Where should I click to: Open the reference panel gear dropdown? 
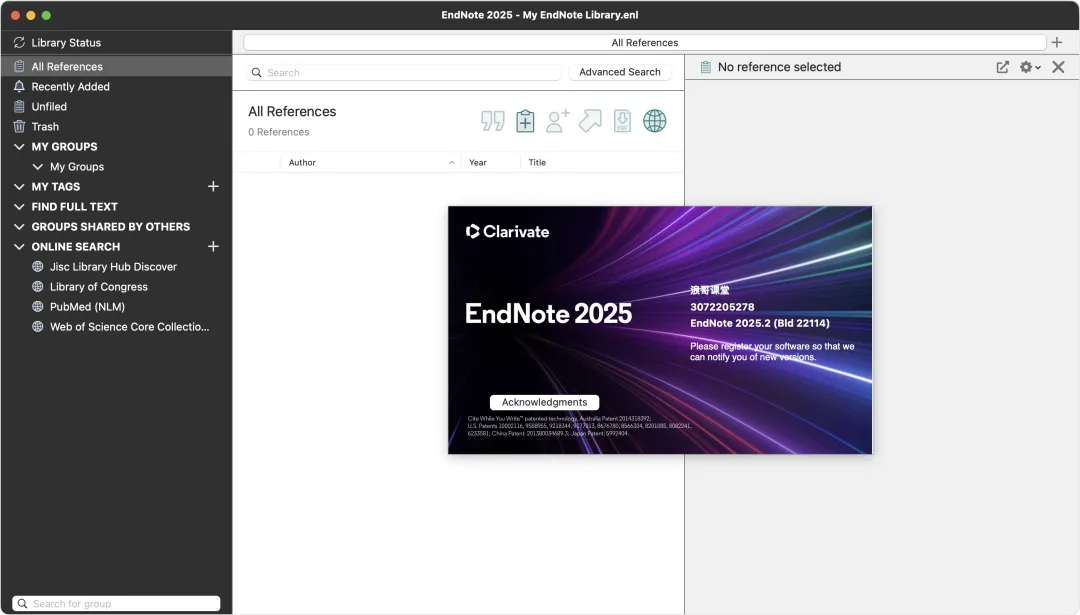[x=1030, y=67]
